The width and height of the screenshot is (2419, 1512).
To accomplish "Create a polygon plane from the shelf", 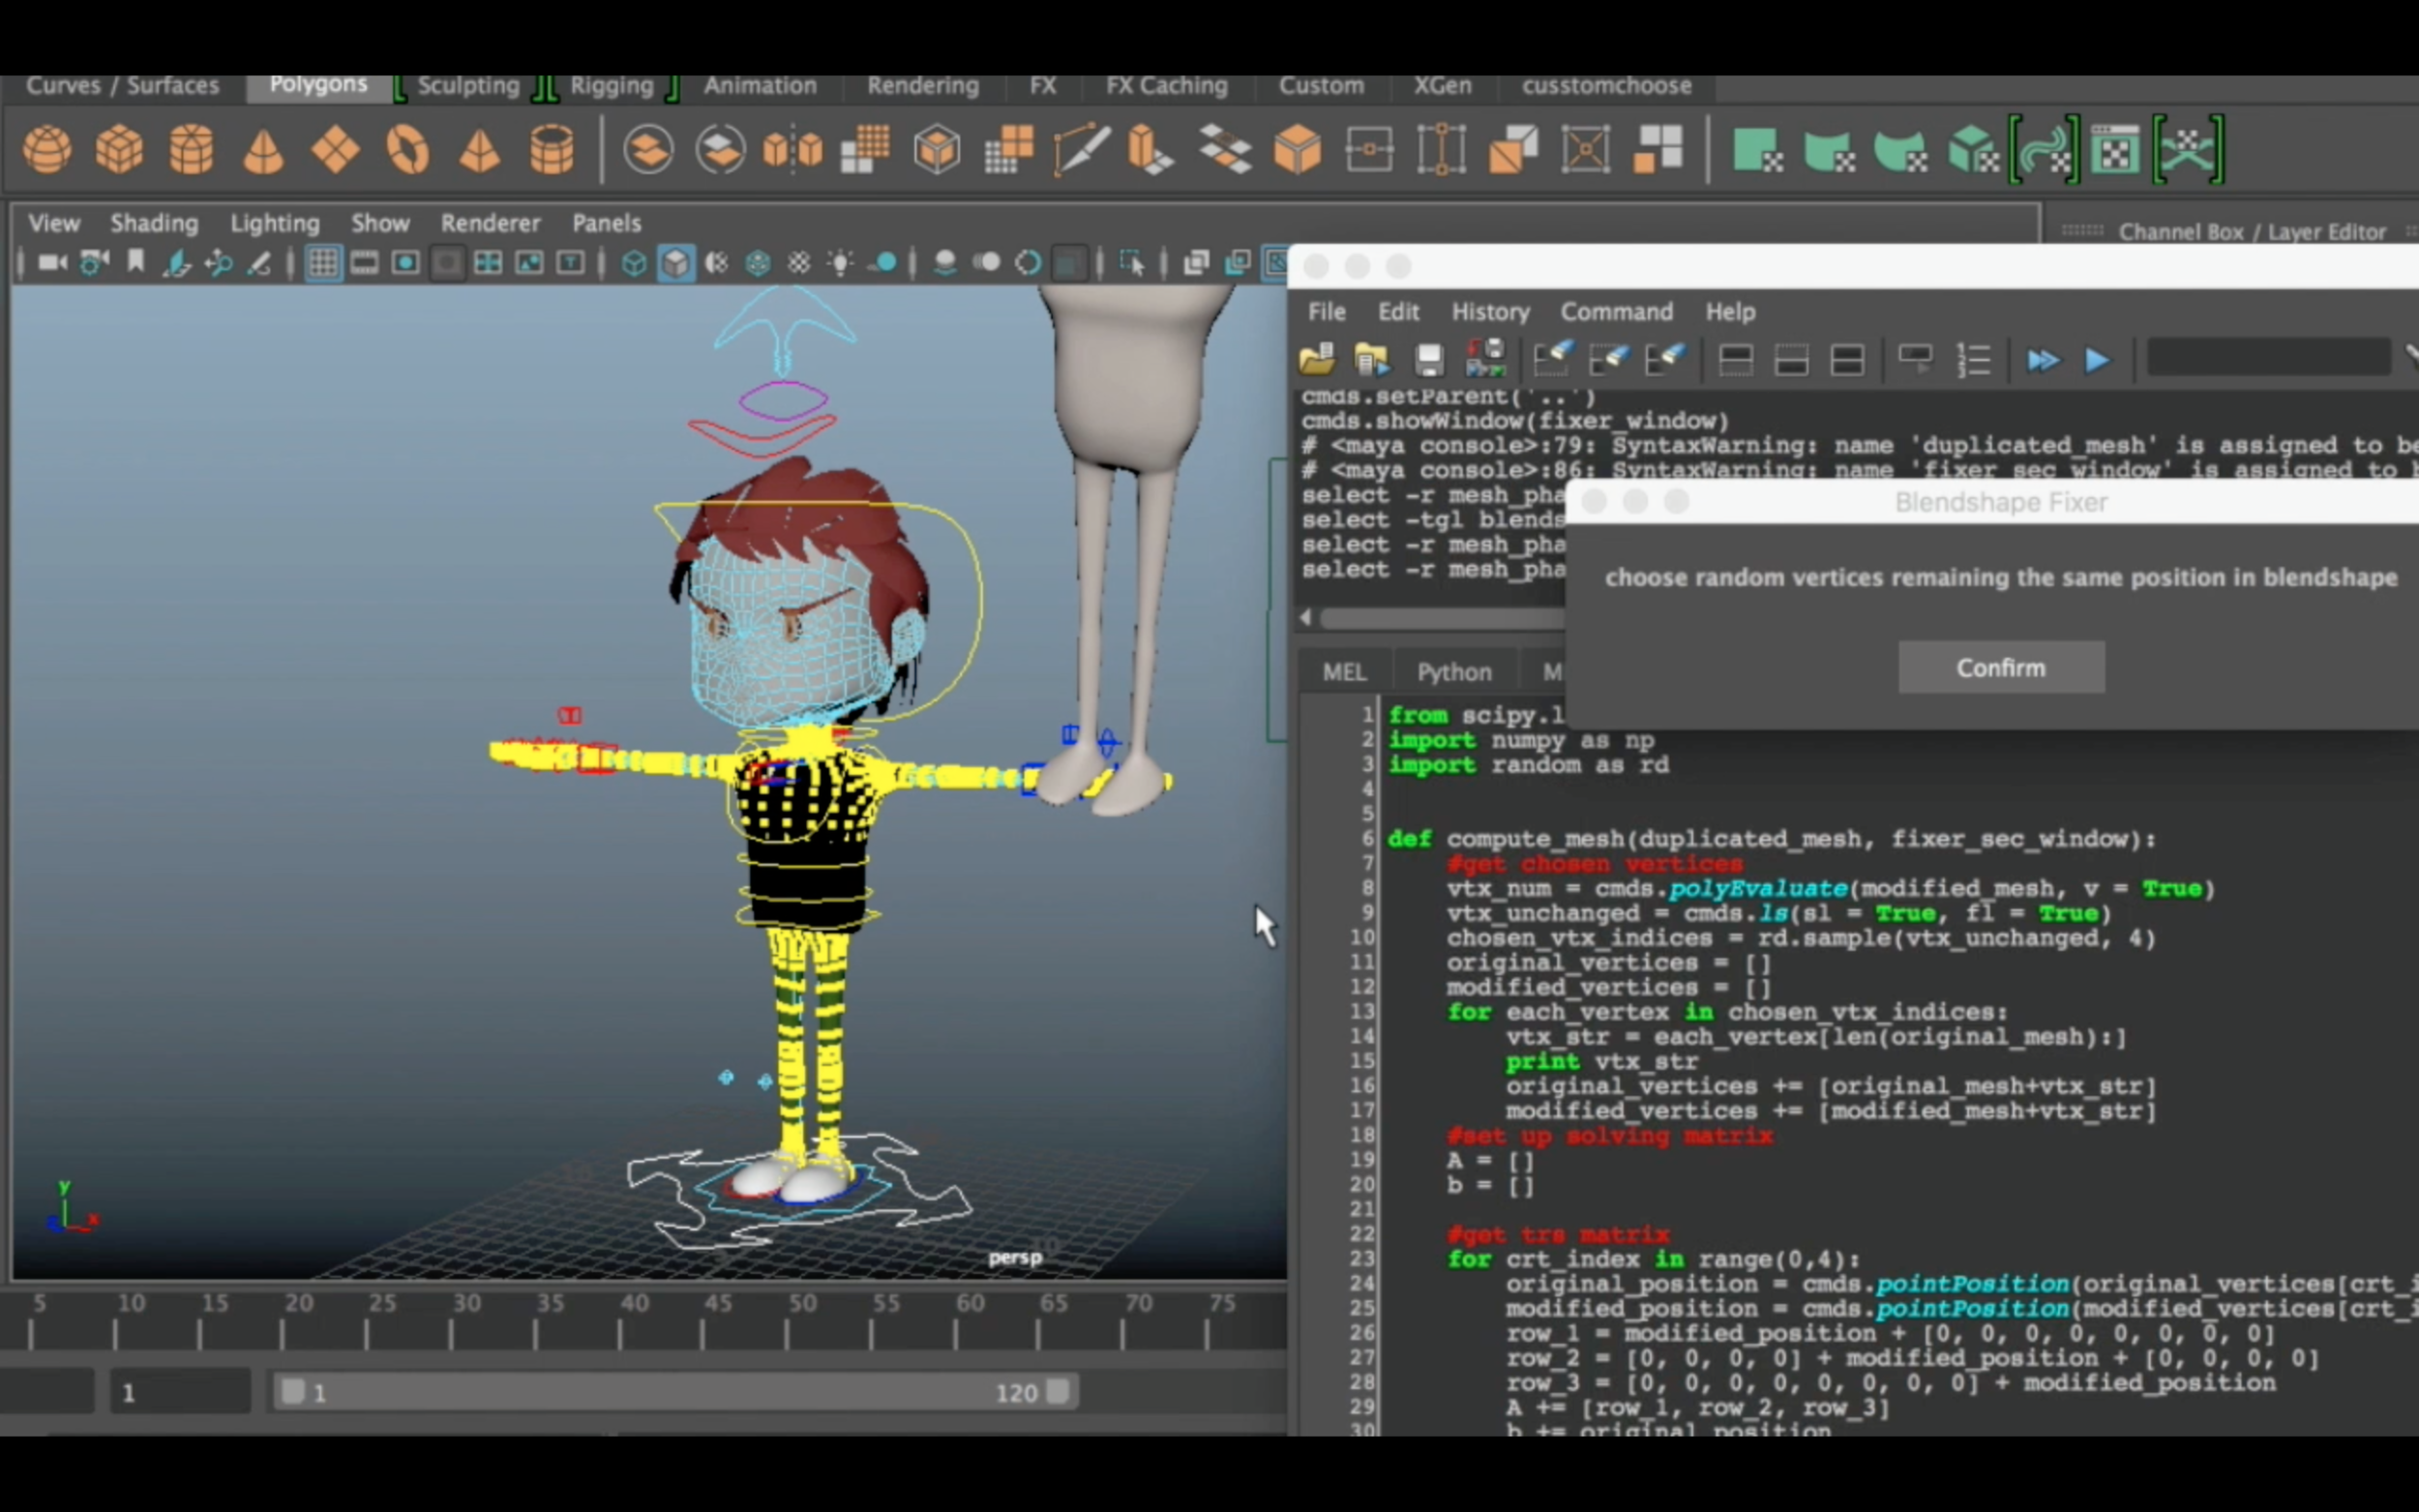I will 335,151.
